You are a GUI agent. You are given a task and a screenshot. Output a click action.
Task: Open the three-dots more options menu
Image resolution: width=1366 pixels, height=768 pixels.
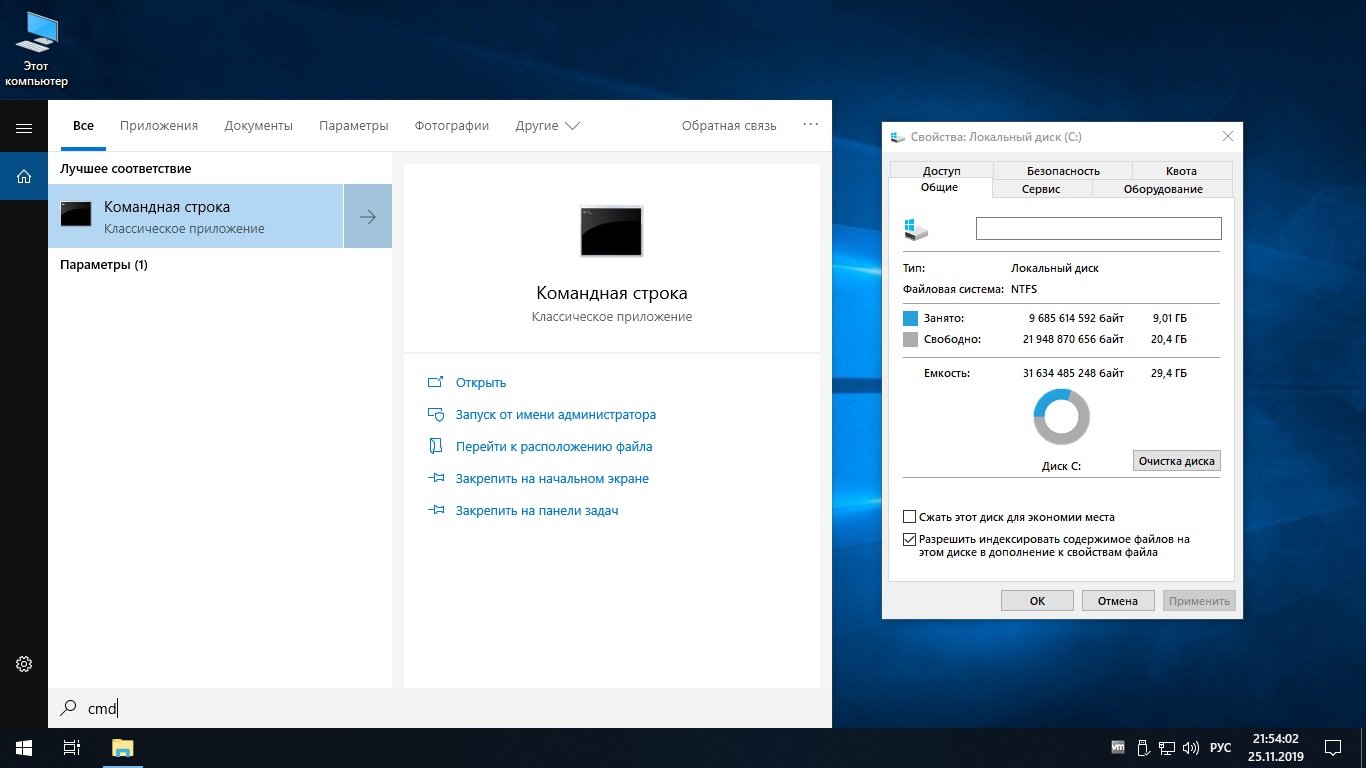810,125
